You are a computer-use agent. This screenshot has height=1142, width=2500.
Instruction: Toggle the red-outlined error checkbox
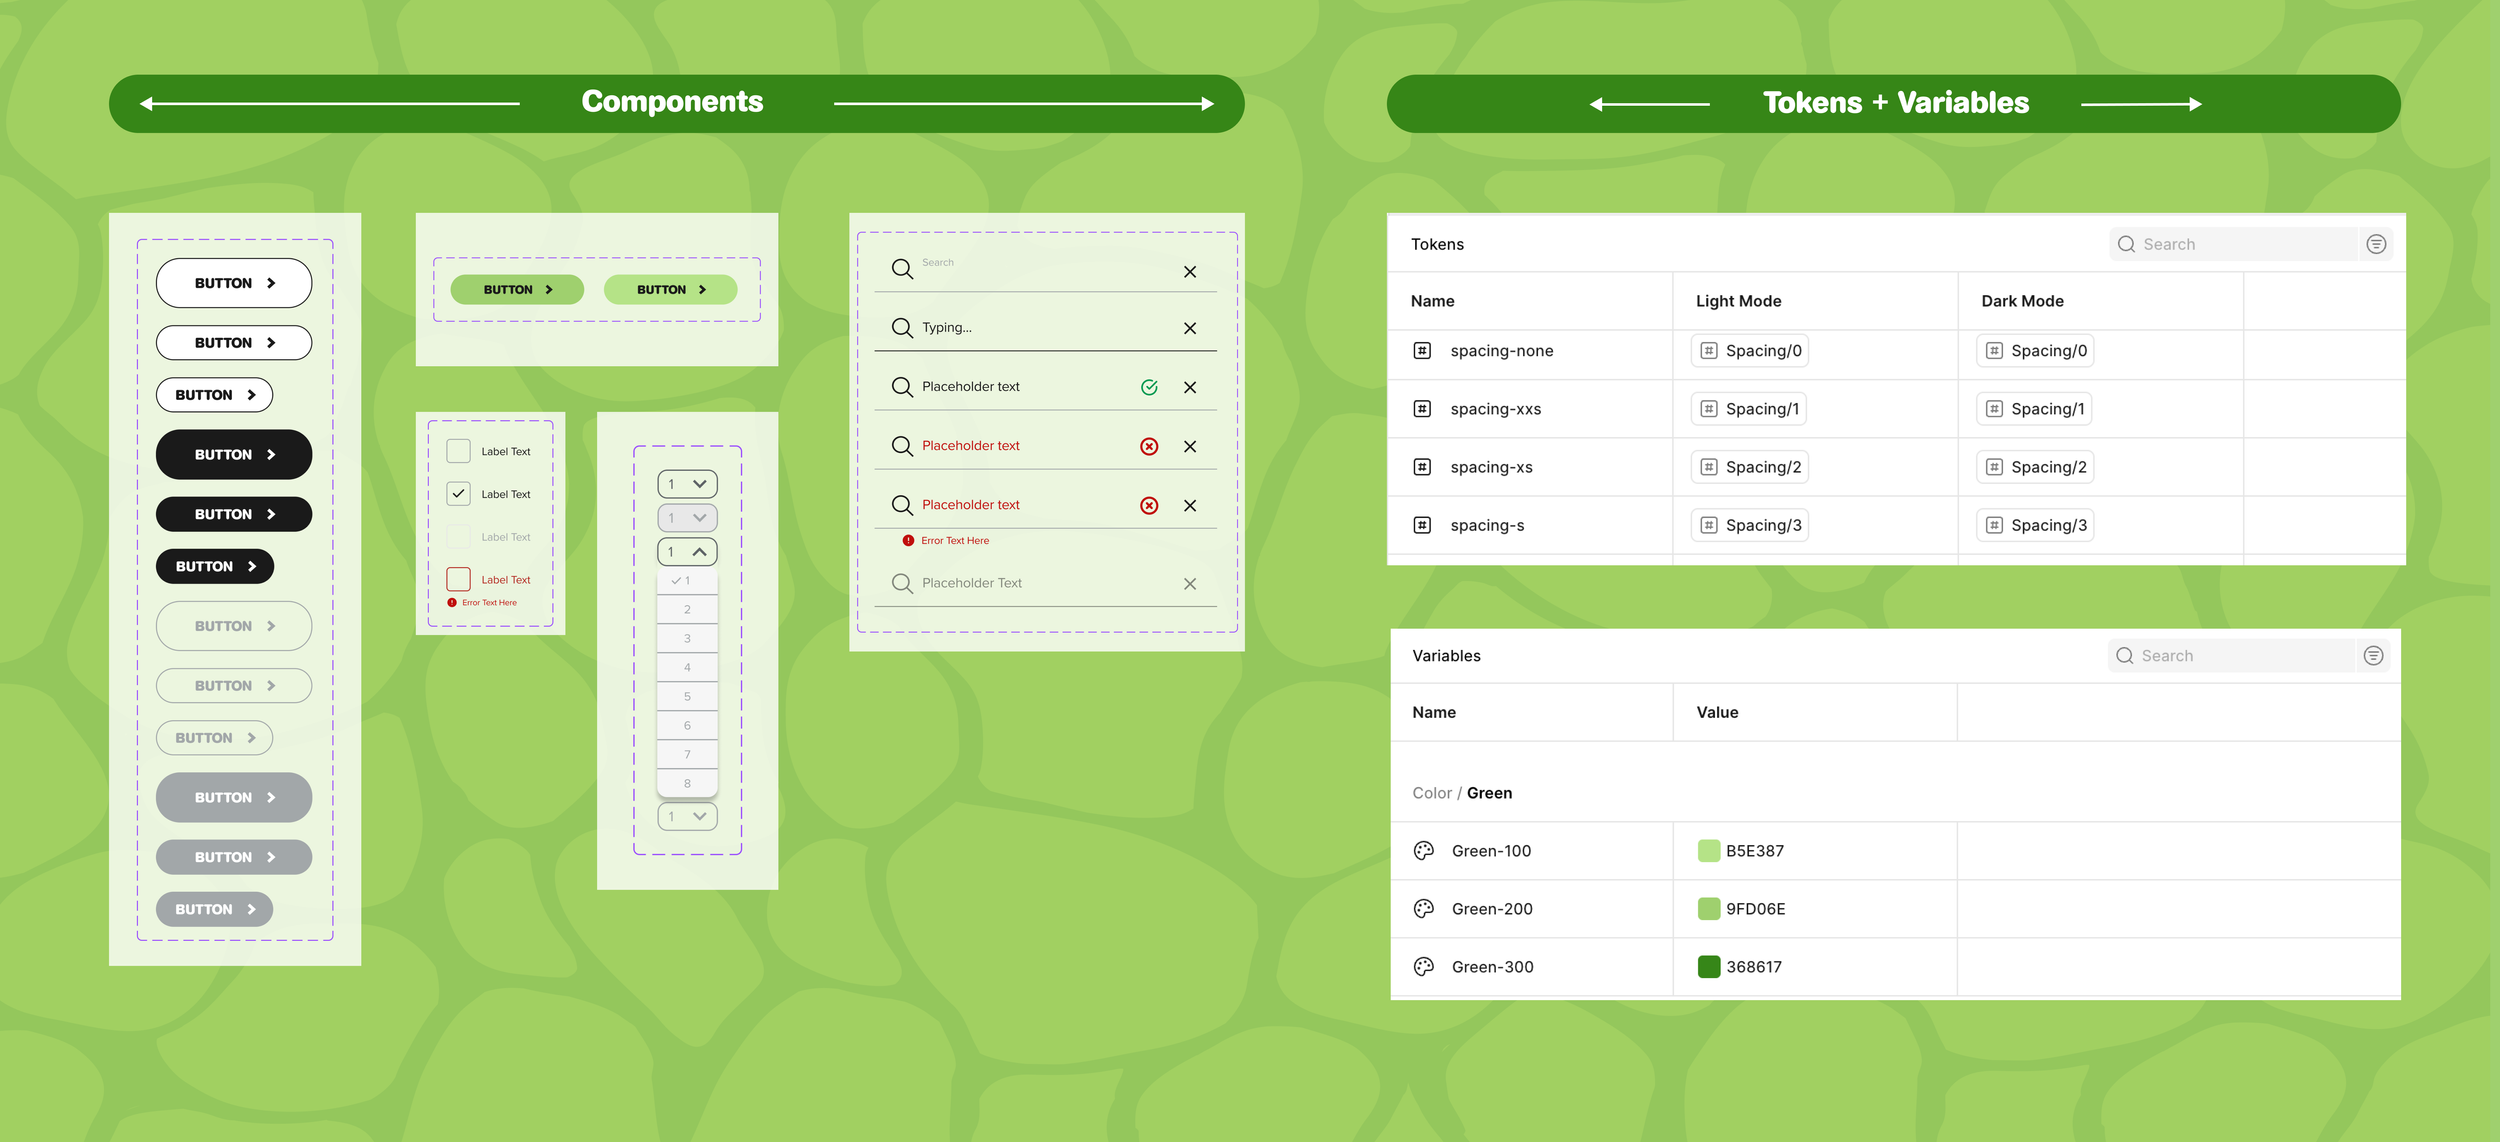[458, 579]
